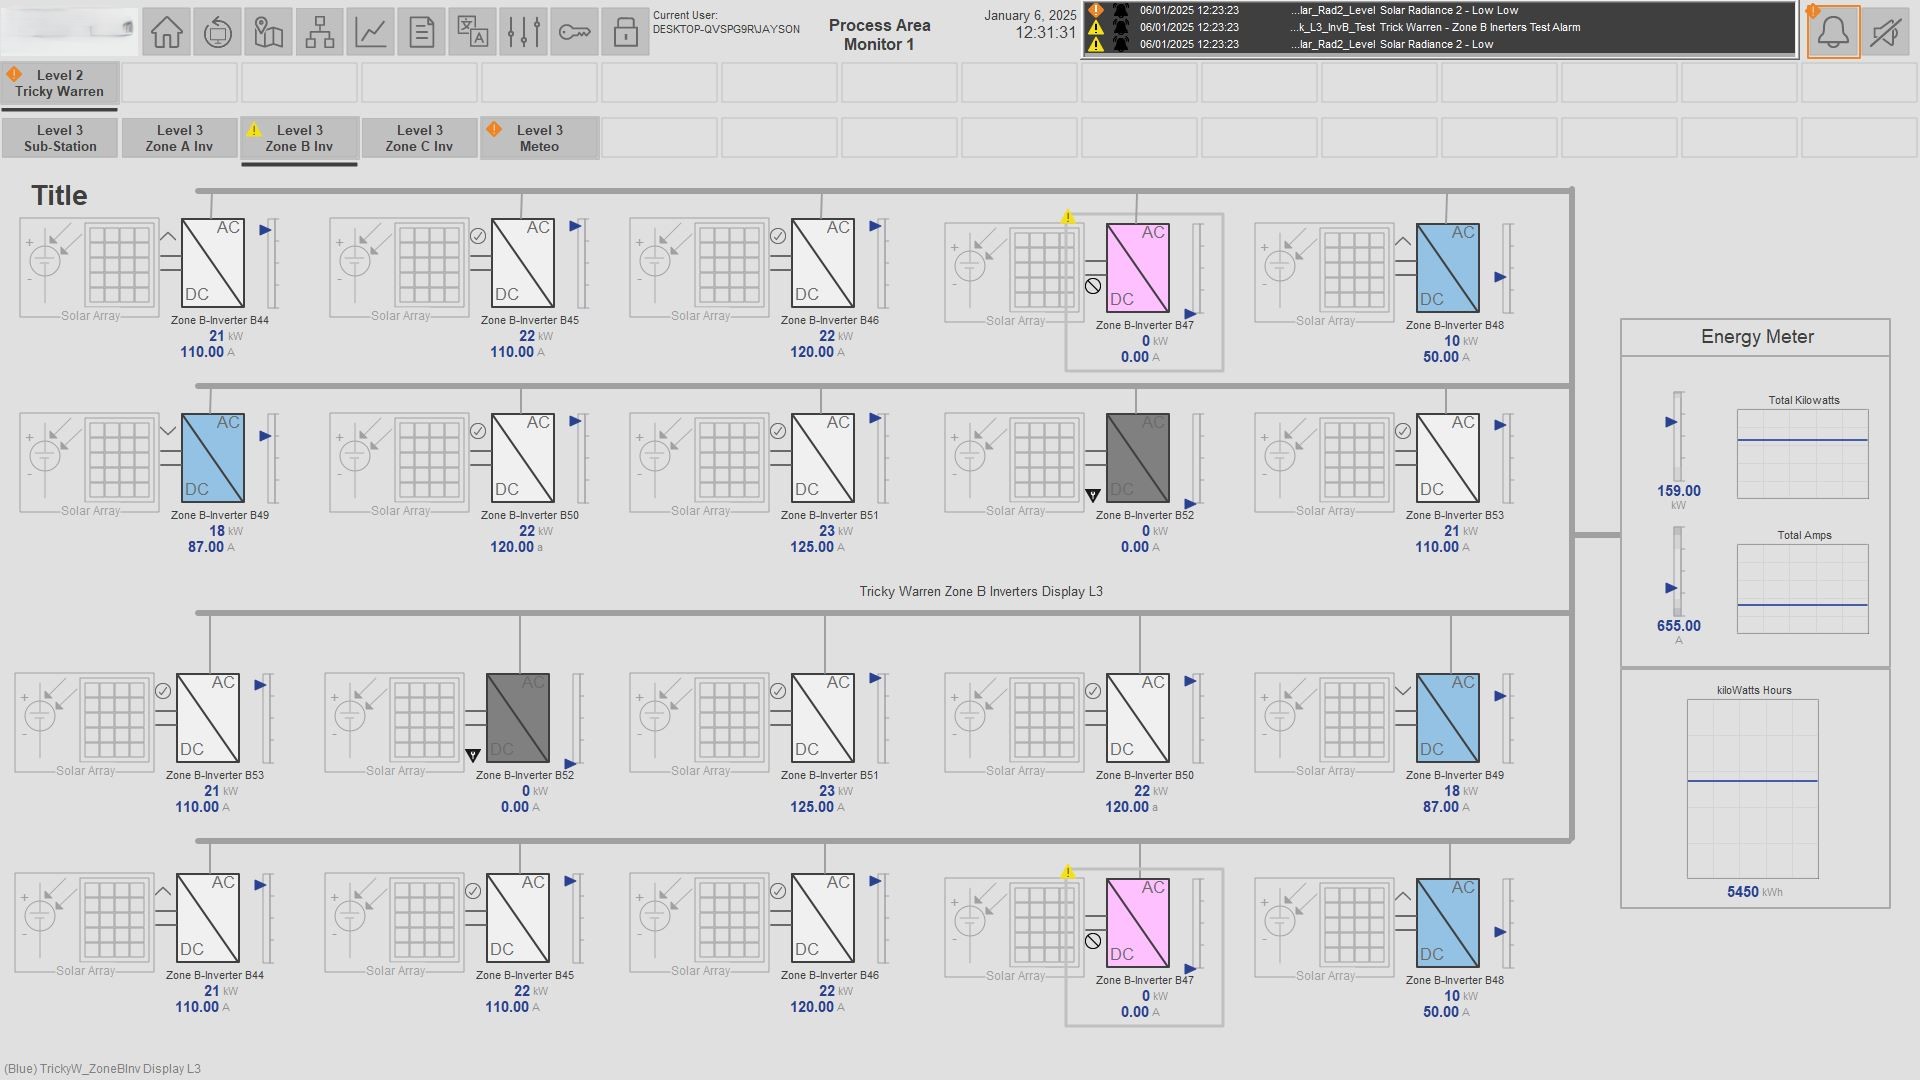
Task: Click the Total Kilowatts level bar indicator
Action: [x=1678, y=436]
